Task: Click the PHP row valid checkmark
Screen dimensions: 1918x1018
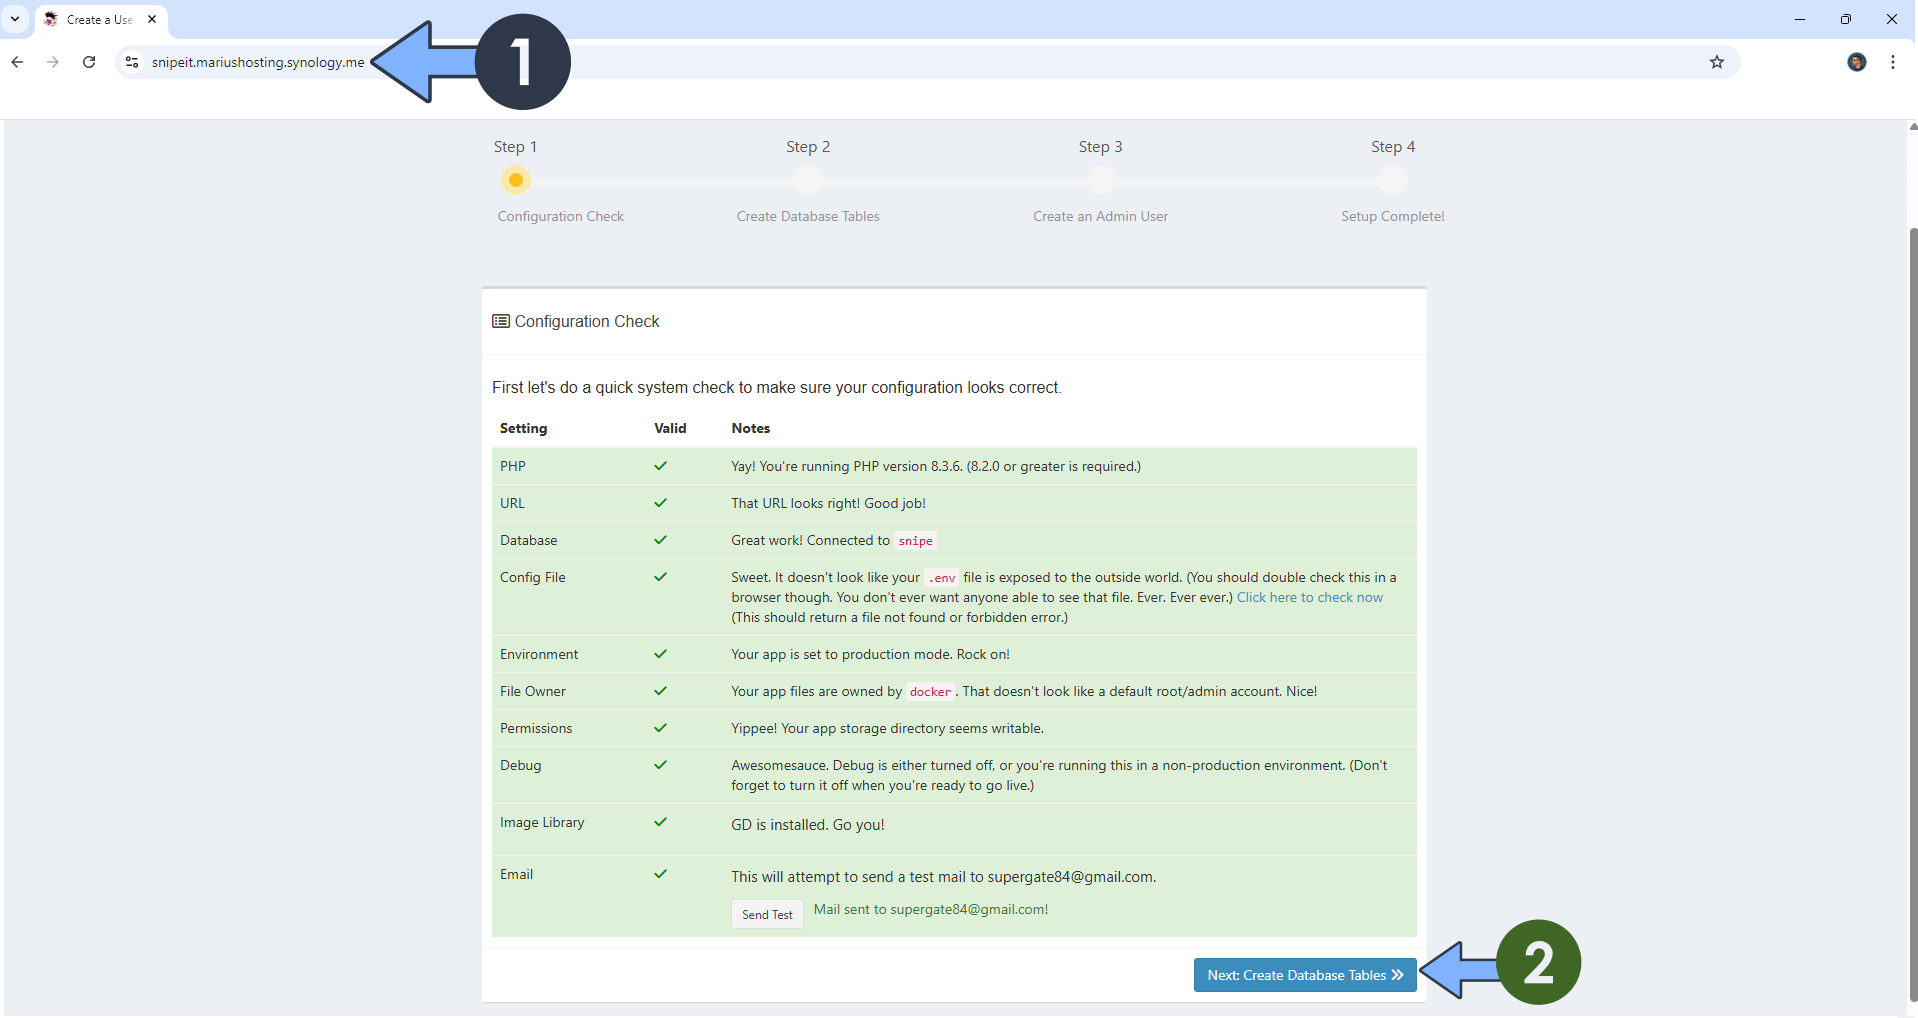Action: tap(660, 466)
